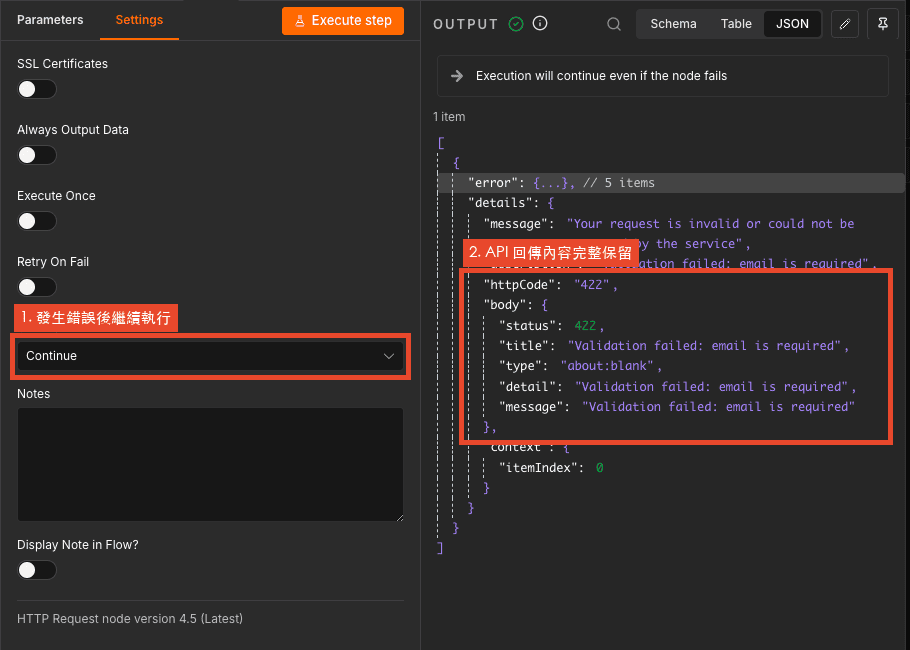Switch output view to Schema
910x650 pixels.
[x=673, y=24]
